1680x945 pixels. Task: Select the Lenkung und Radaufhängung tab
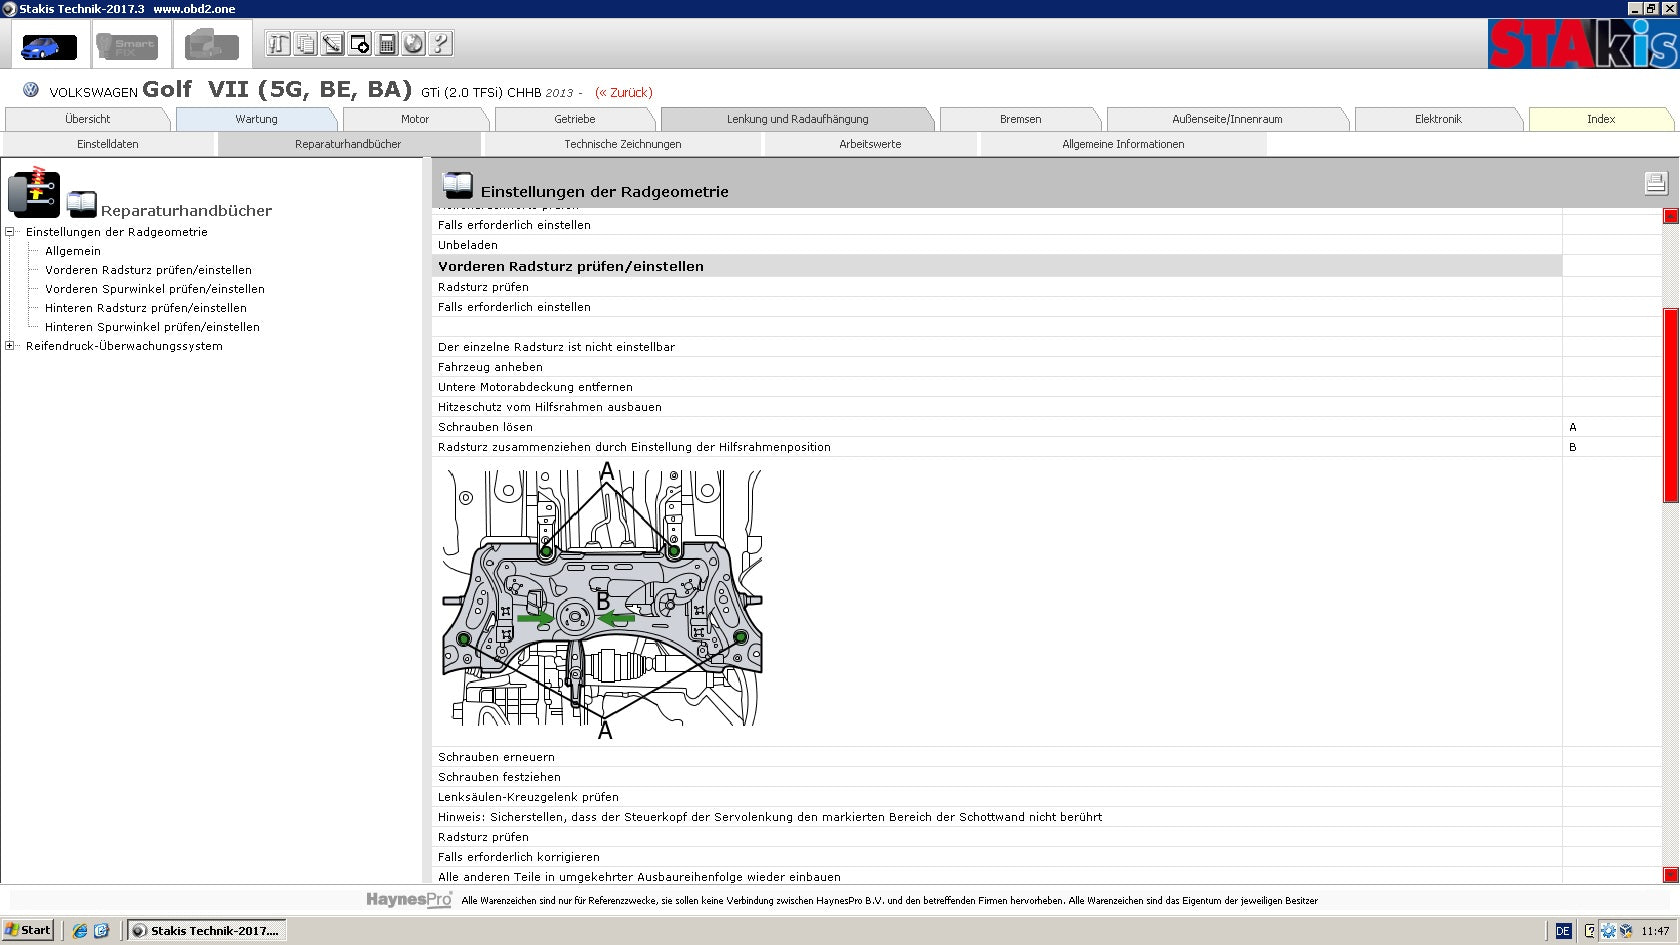(x=797, y=119)
